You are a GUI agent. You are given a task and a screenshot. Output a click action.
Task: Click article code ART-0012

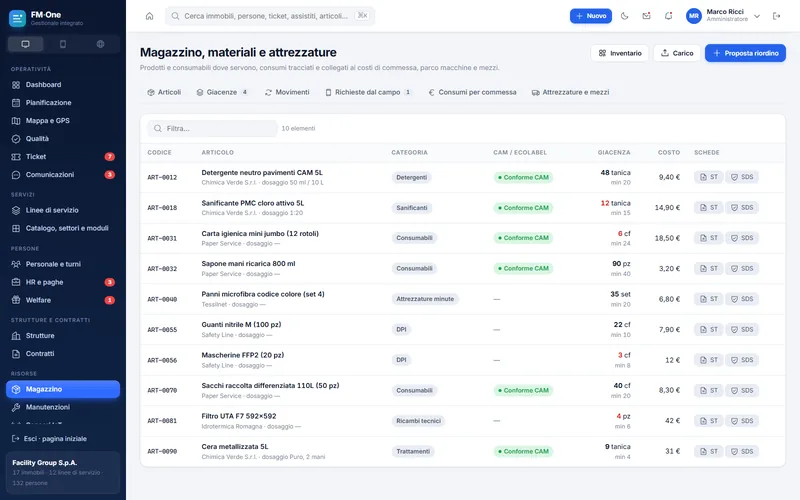pos(162,178)
